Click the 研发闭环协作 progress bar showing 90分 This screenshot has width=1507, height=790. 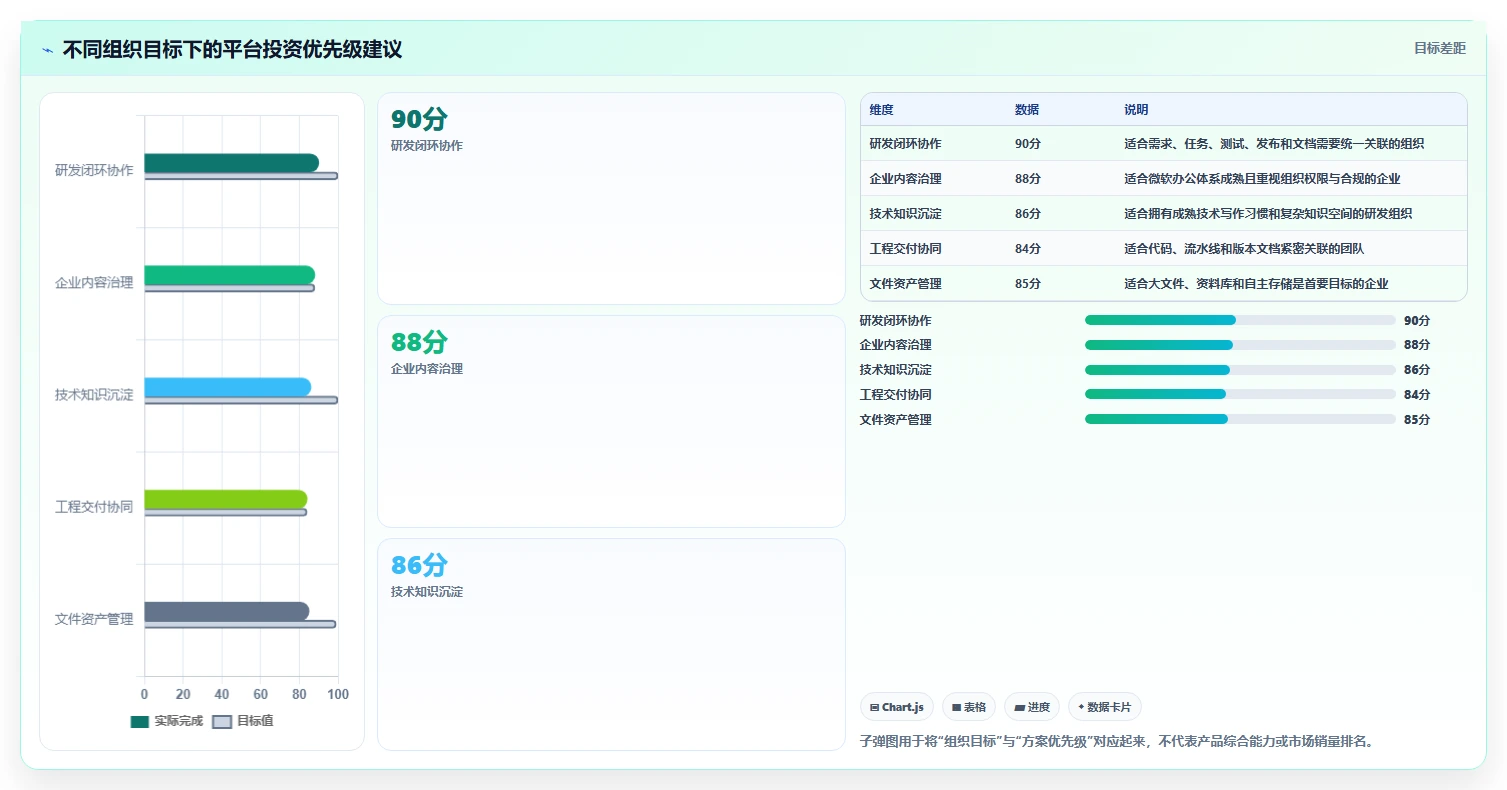pos(1240,320)
